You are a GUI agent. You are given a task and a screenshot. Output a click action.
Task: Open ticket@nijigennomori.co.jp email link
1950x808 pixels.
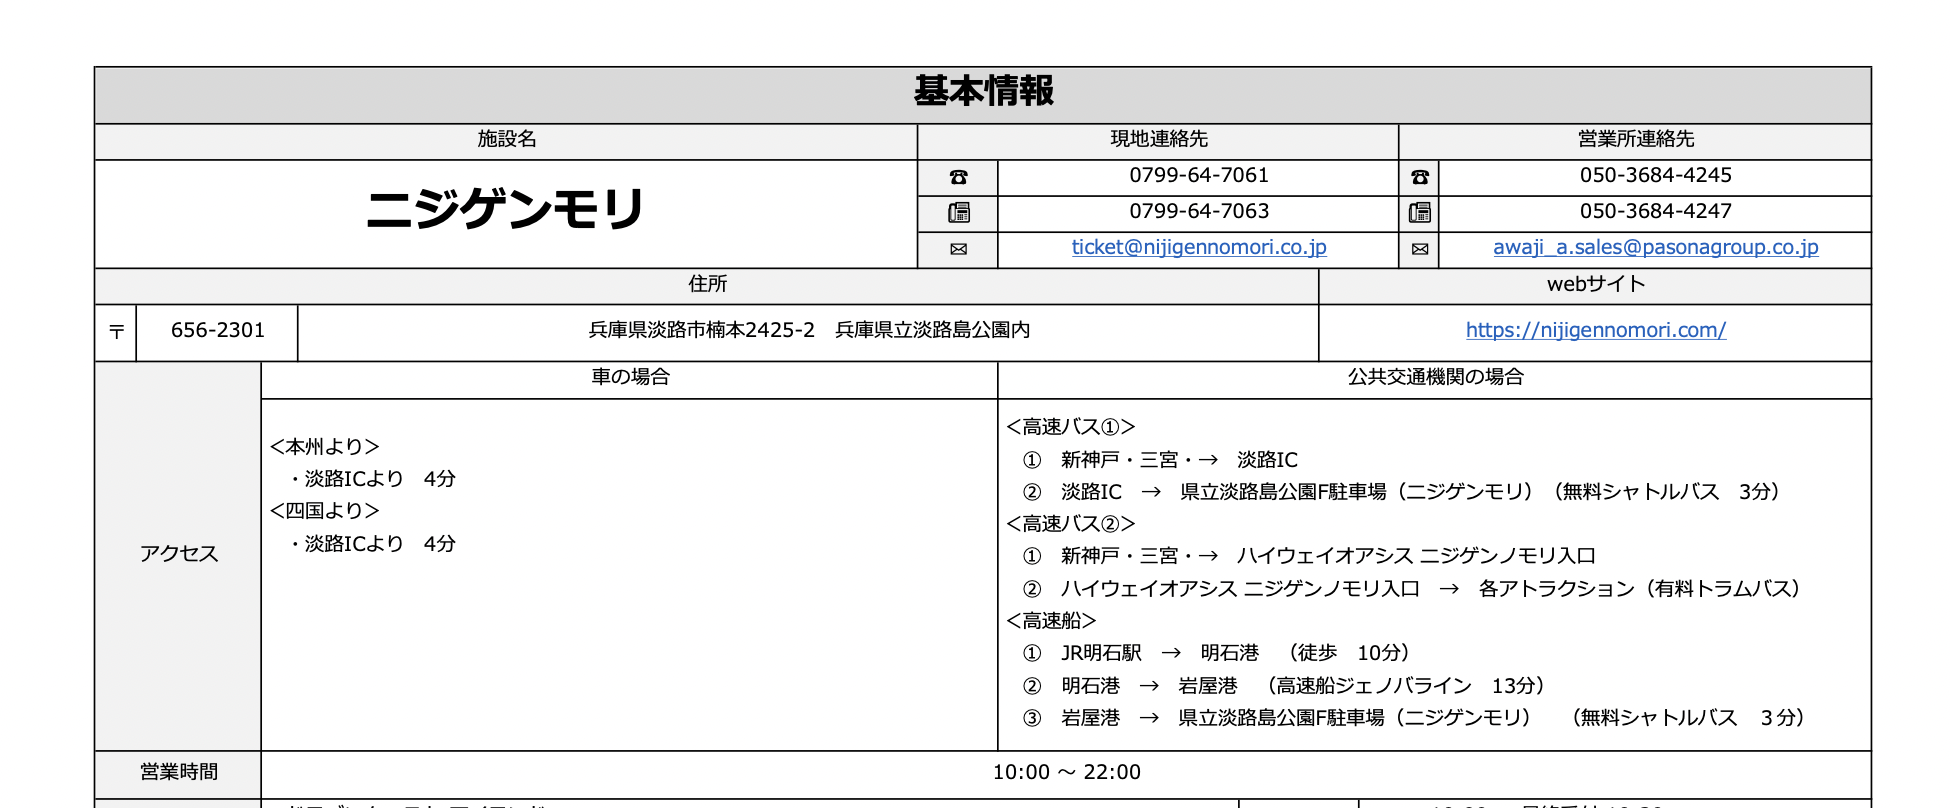pos(1199,248)
